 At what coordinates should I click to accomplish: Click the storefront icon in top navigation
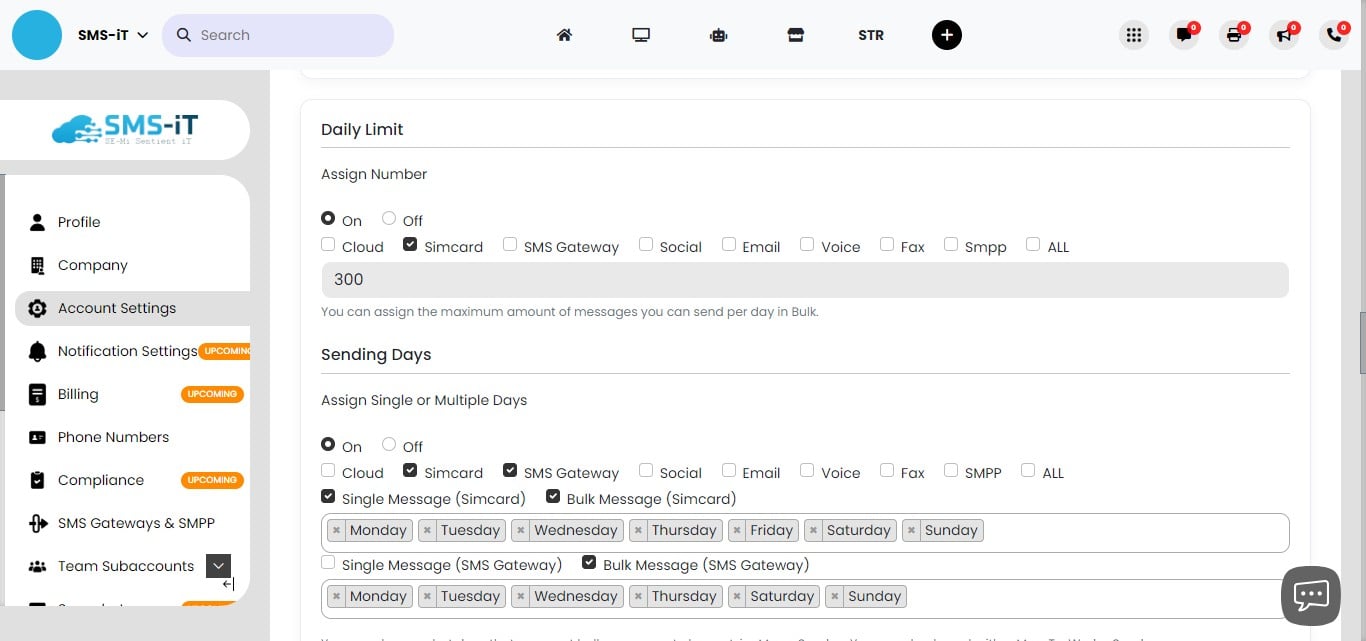pos(795,34)
